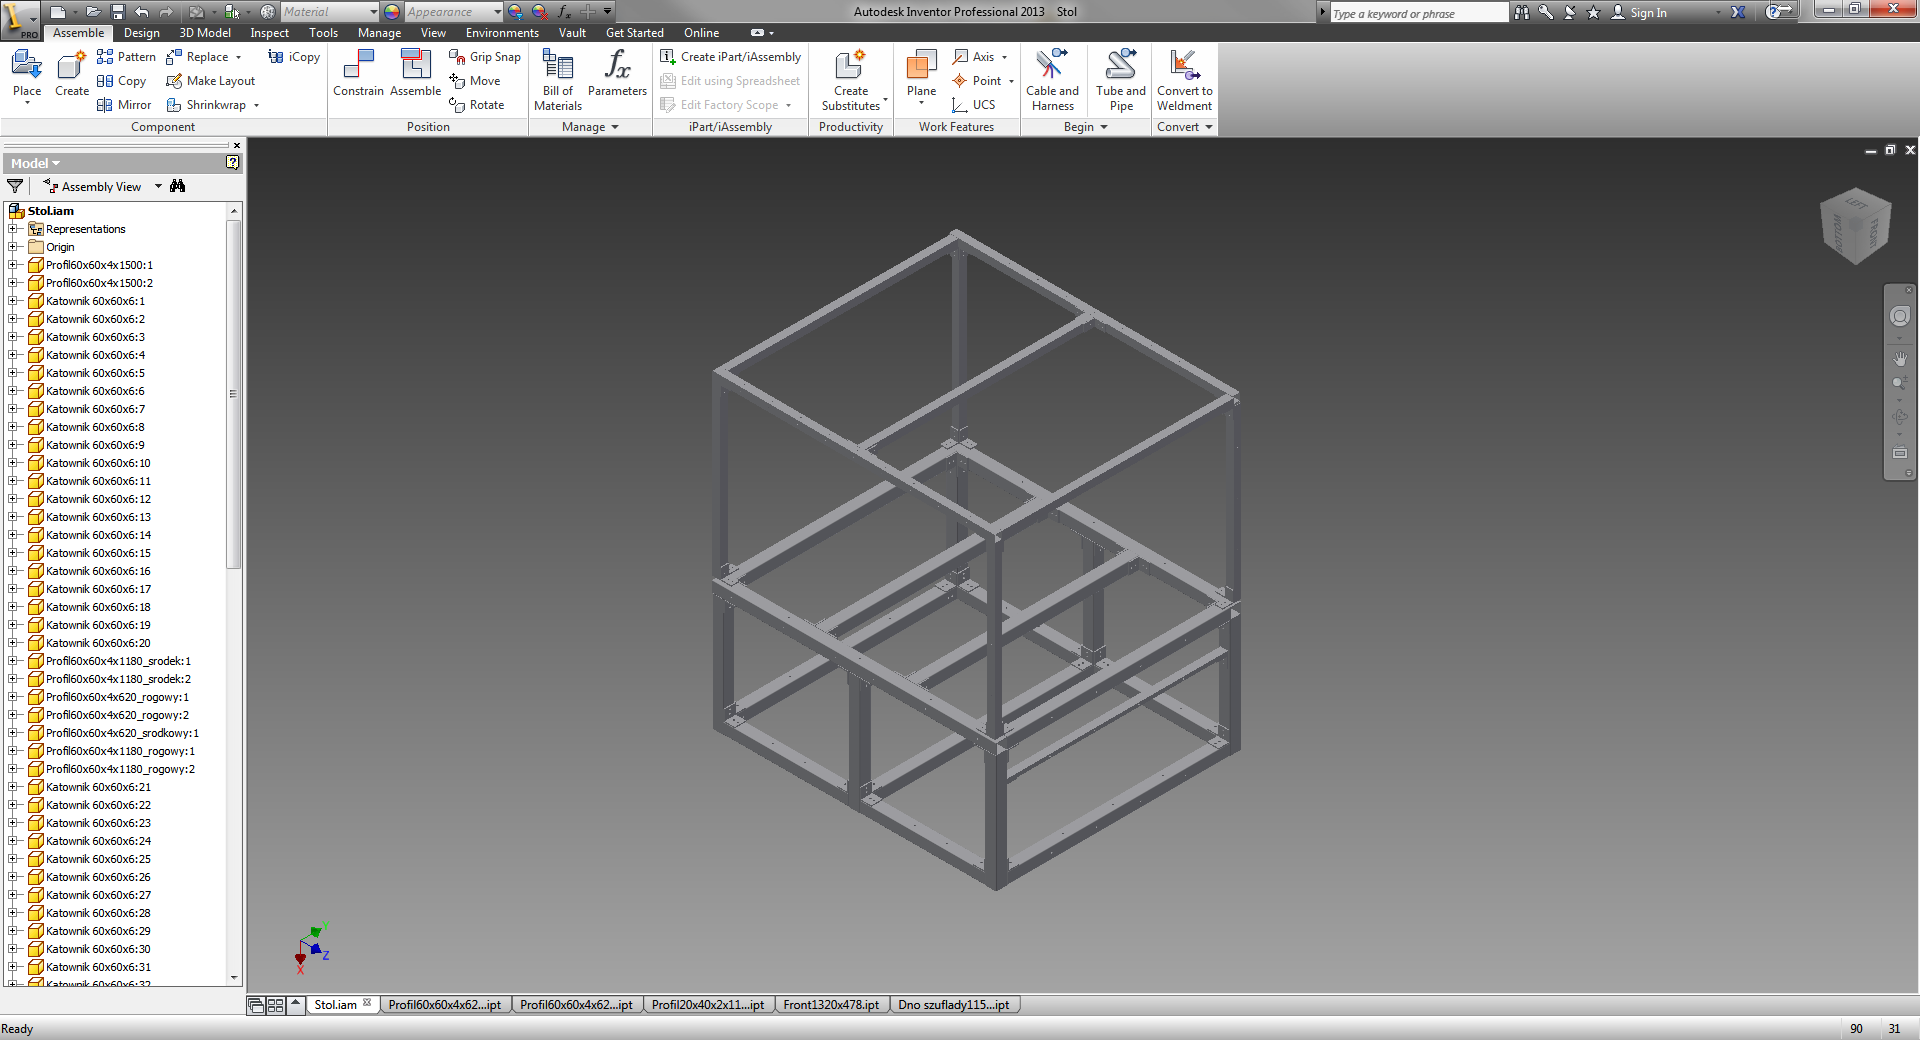Select the iCopy tool
This screenshot has width=1920, height=1040.
[x=294, y=57]
